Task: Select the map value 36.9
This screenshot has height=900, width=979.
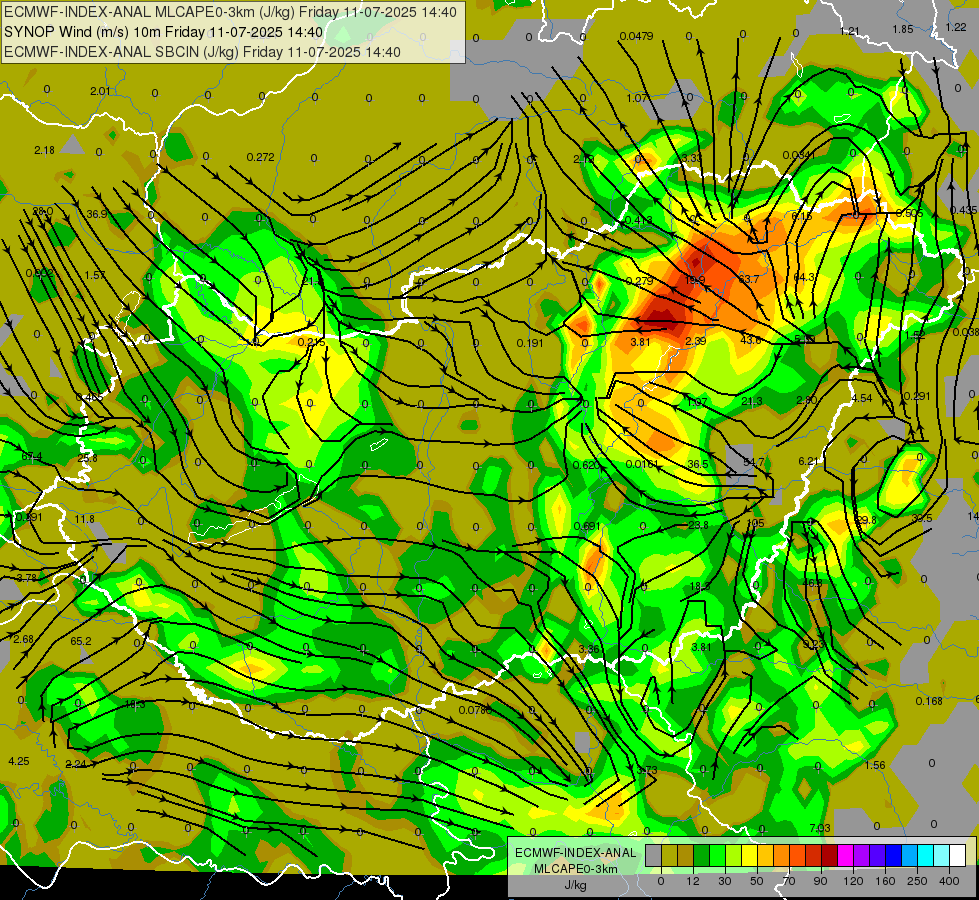Action: coord(97,214)
